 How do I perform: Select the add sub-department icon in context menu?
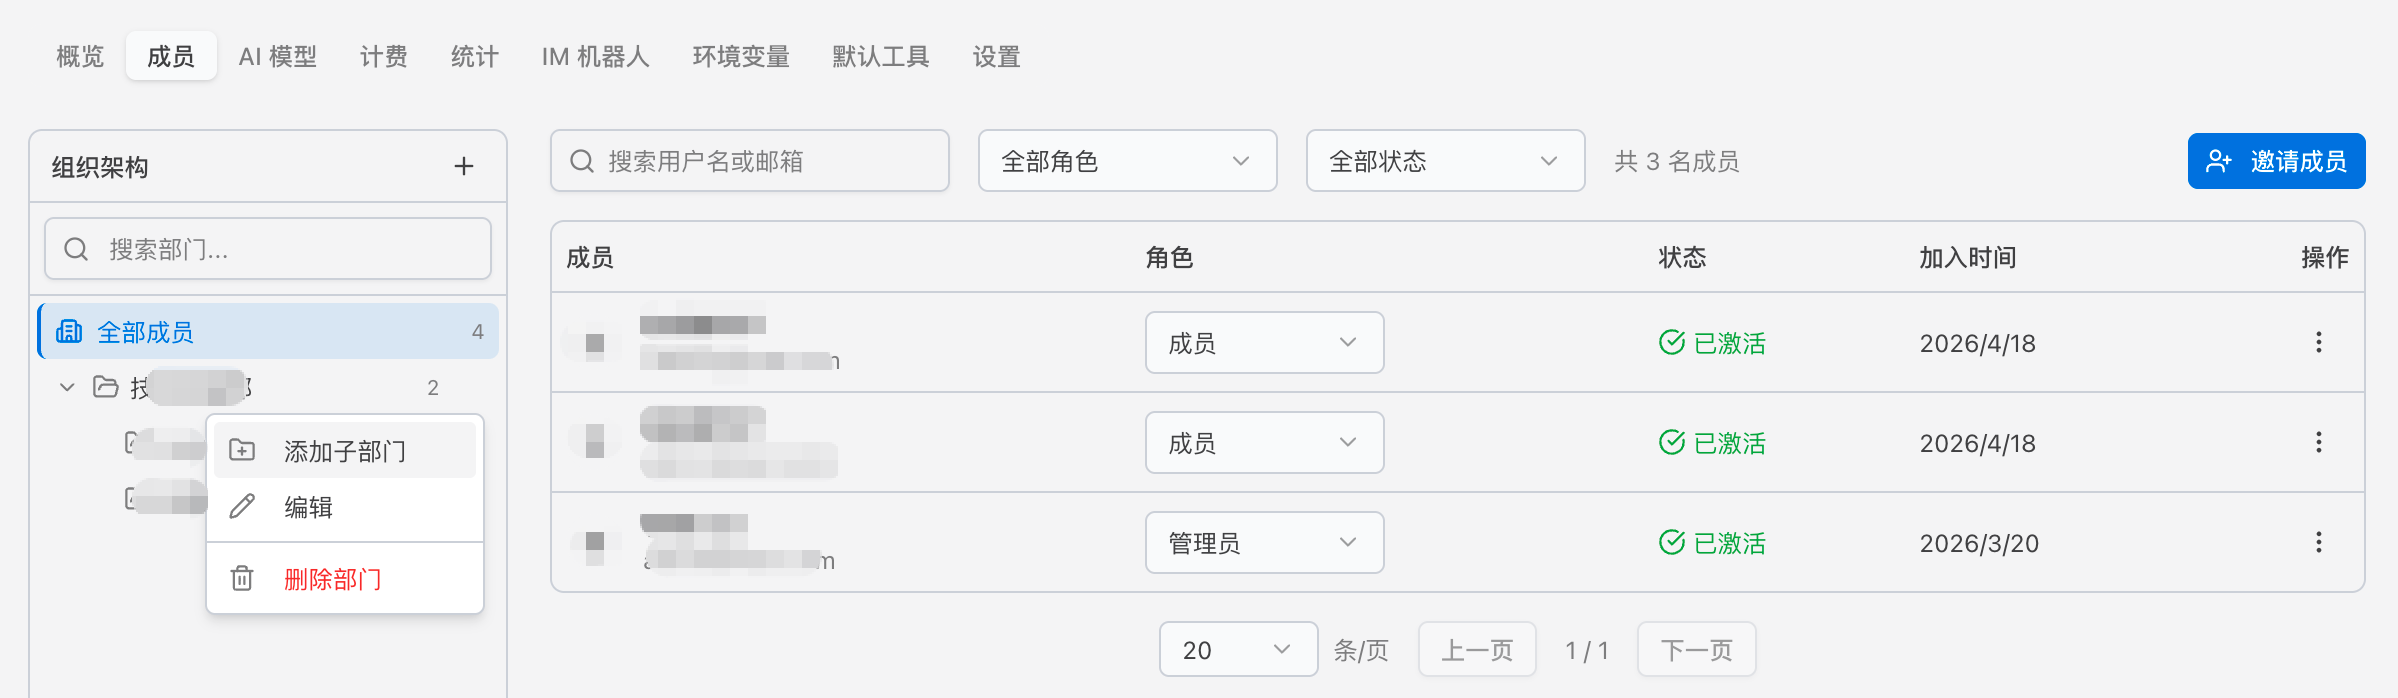(242, 450)
